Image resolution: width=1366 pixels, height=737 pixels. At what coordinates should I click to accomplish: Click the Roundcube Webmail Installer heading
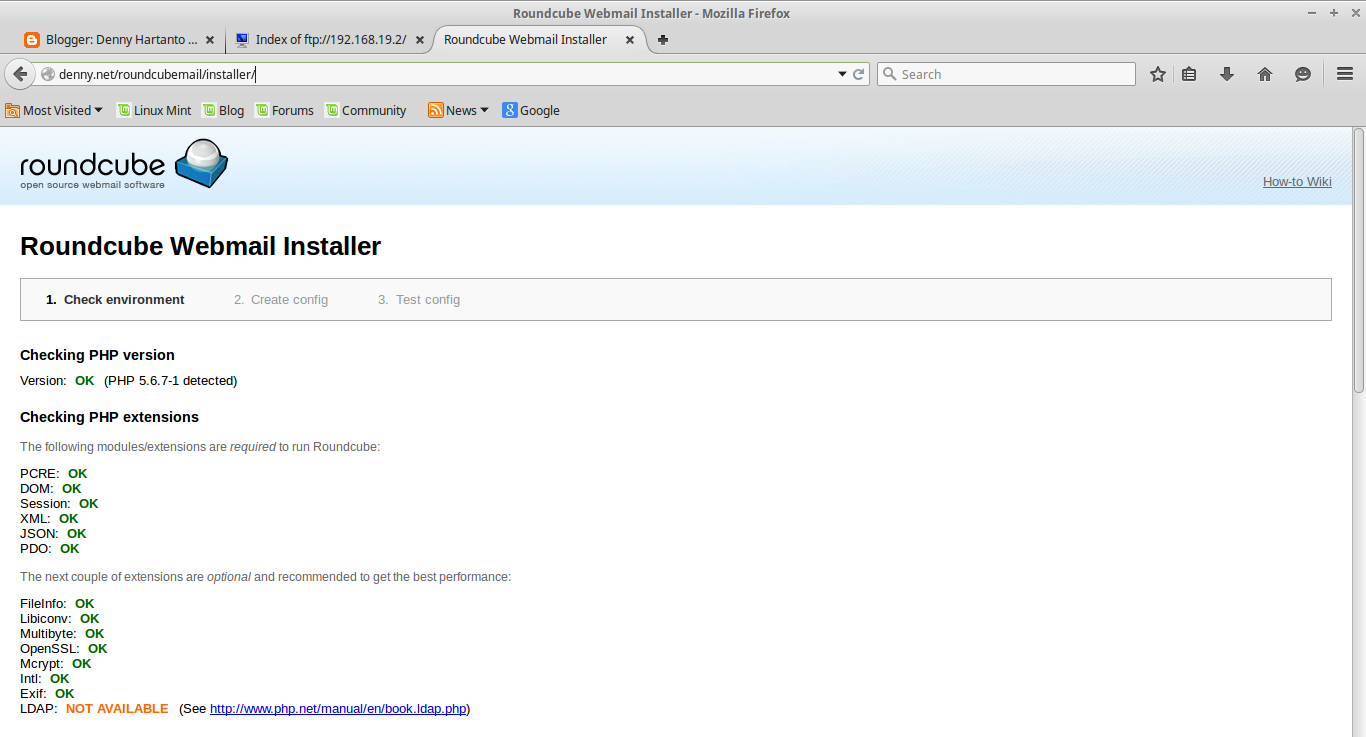(x=200, y=246)
